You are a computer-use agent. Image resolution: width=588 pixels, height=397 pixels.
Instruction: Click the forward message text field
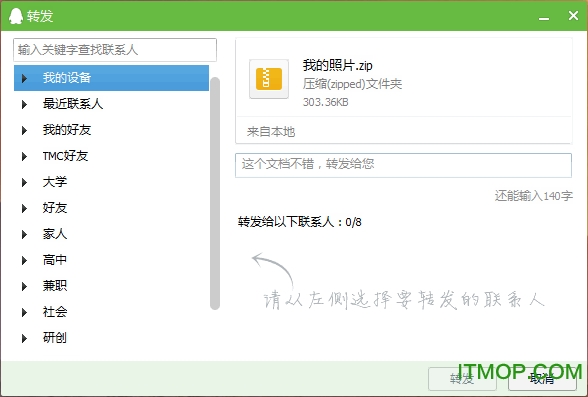click(x=404, y=165)
